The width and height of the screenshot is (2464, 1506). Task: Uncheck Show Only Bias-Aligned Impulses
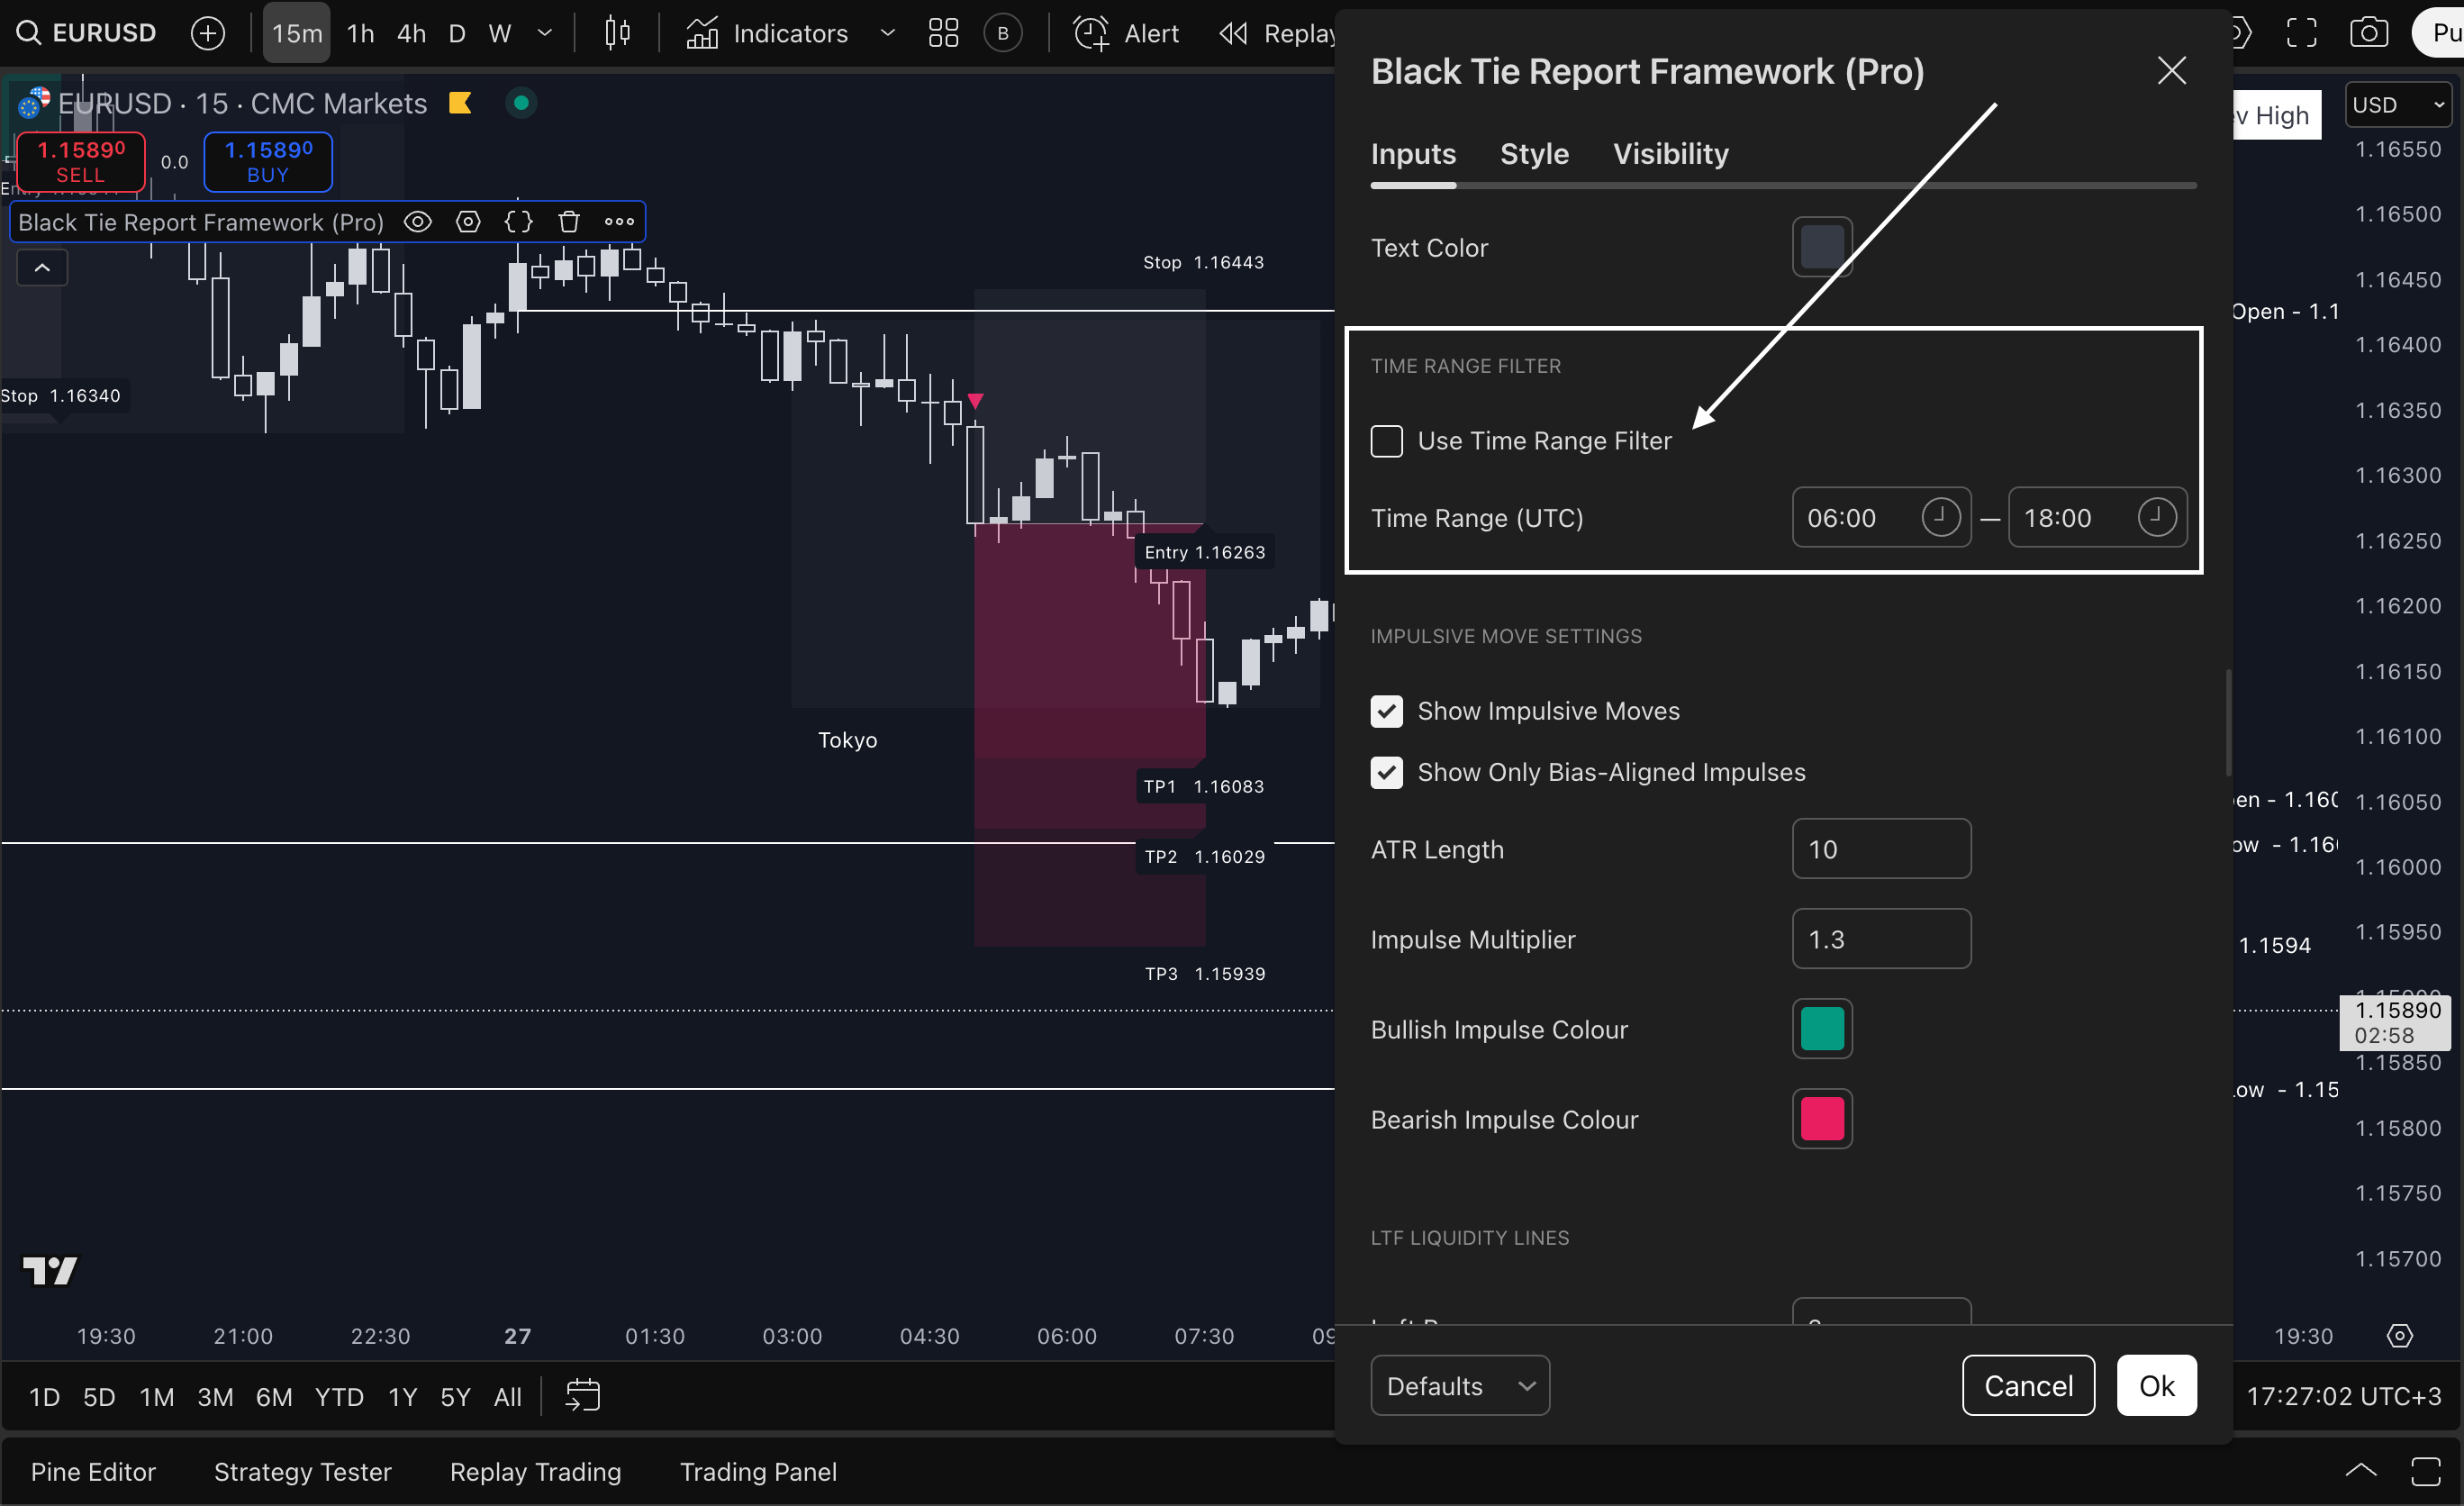(x=1386, y=772)
